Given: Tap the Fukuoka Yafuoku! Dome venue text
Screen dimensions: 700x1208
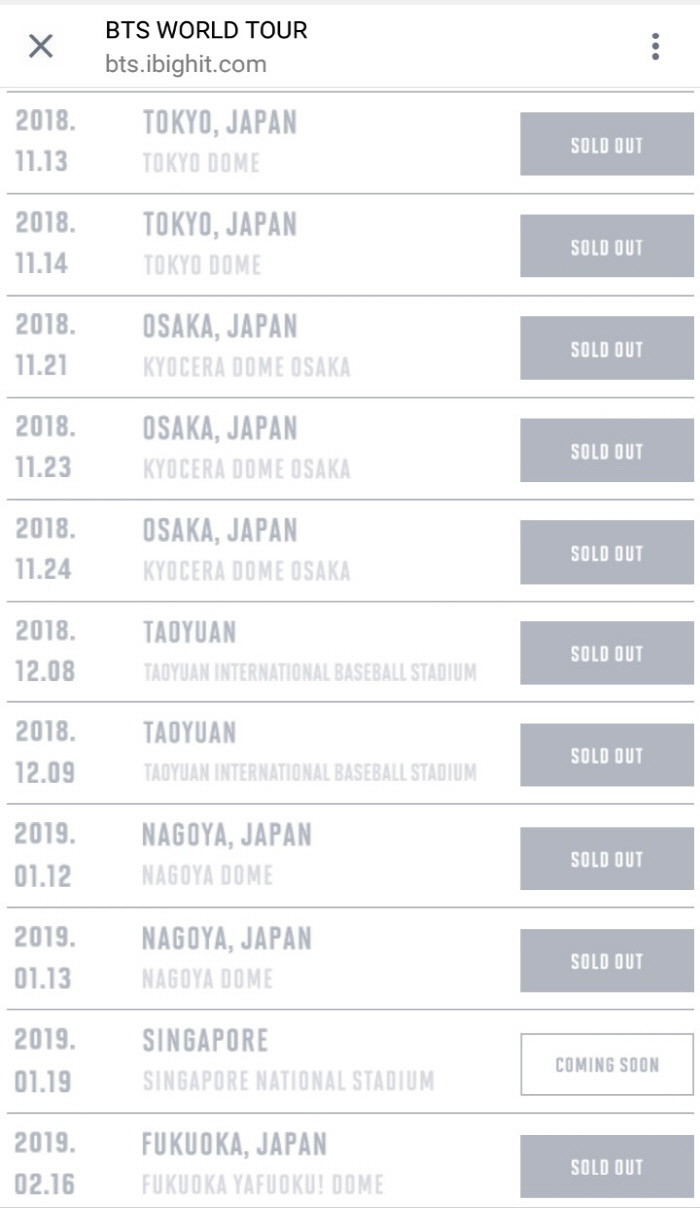Looking at the screenshot, I should [x=263, y=1185].
